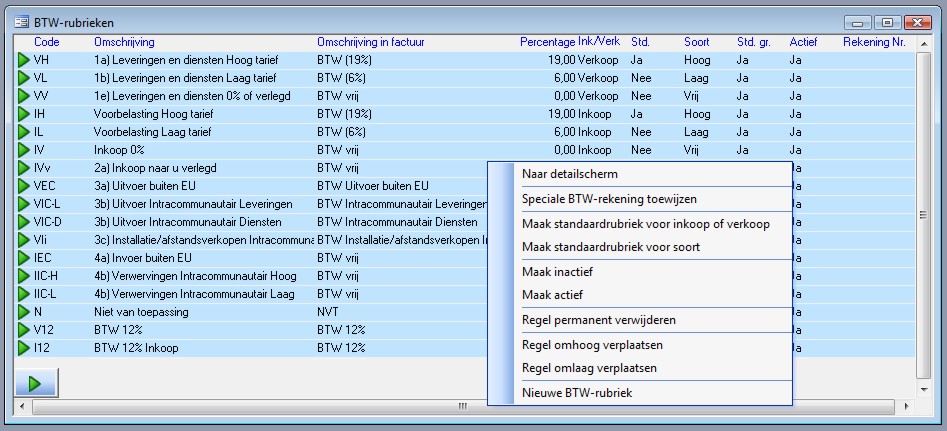The image size is (947, 431).
Task: Click the BTW-rubrieken window title icon
Action: tap(21, 21)
